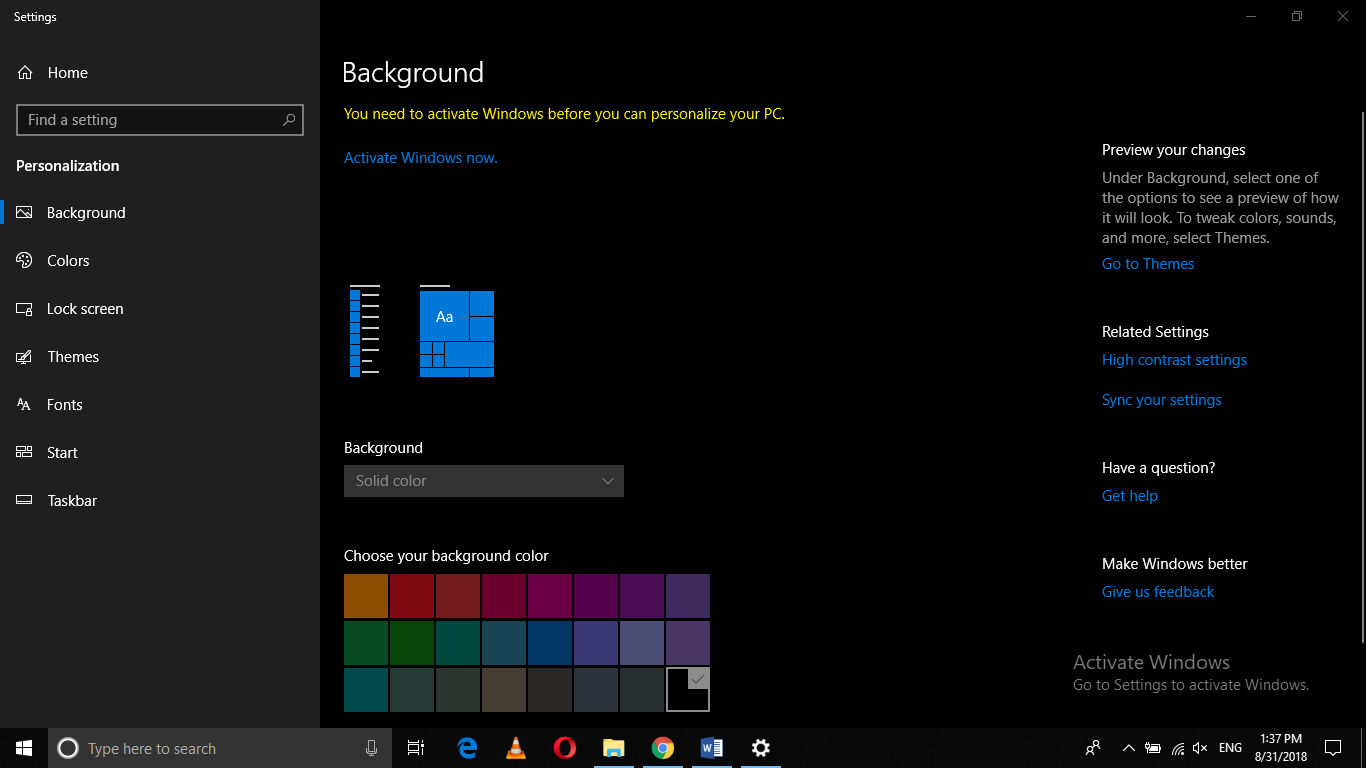
Task: Click the Find a setting search field
Action: click(x=160, y=120)
